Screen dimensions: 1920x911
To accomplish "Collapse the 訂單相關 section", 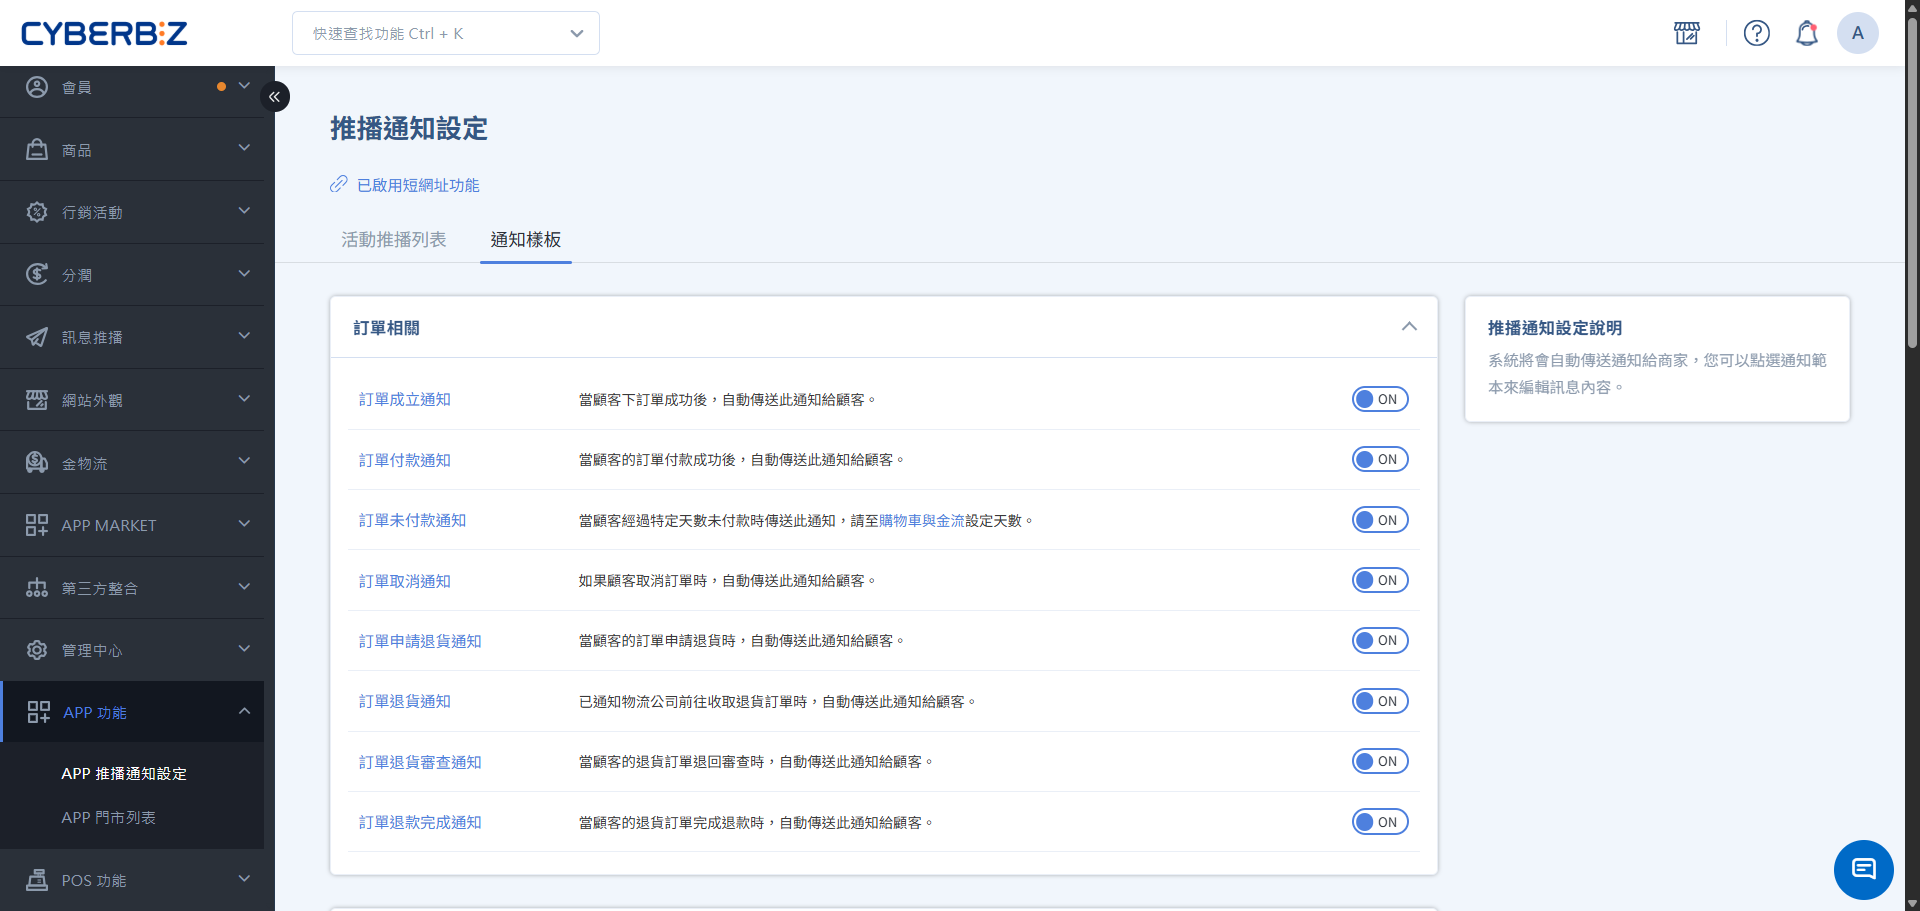I will click(1409, 327).
